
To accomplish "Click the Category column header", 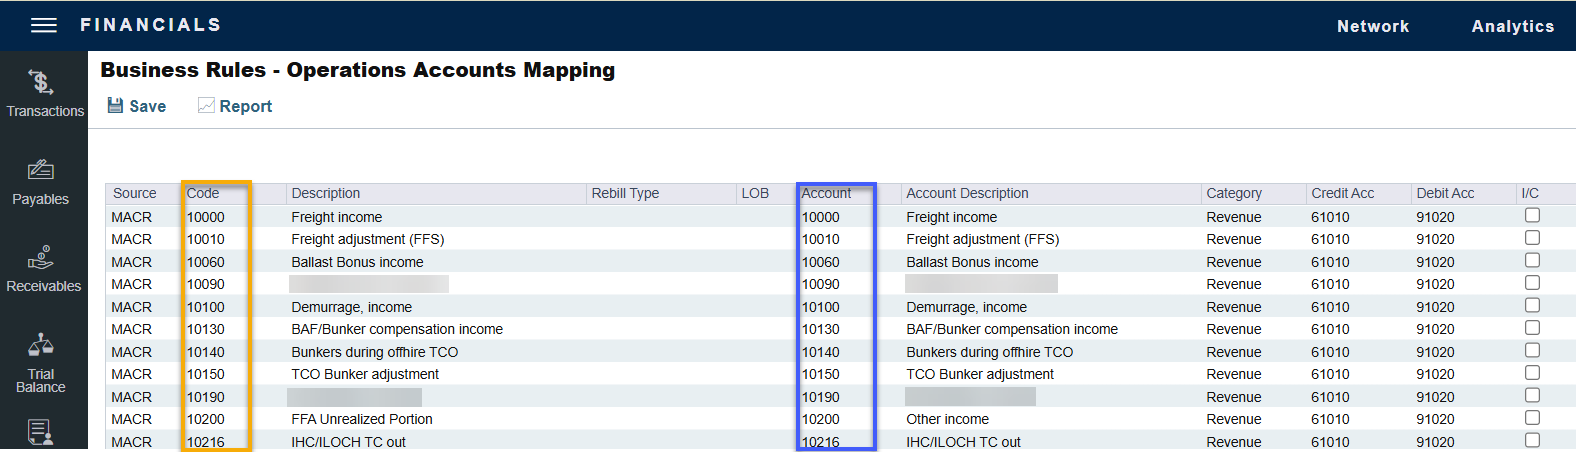I will [1233, 193].
